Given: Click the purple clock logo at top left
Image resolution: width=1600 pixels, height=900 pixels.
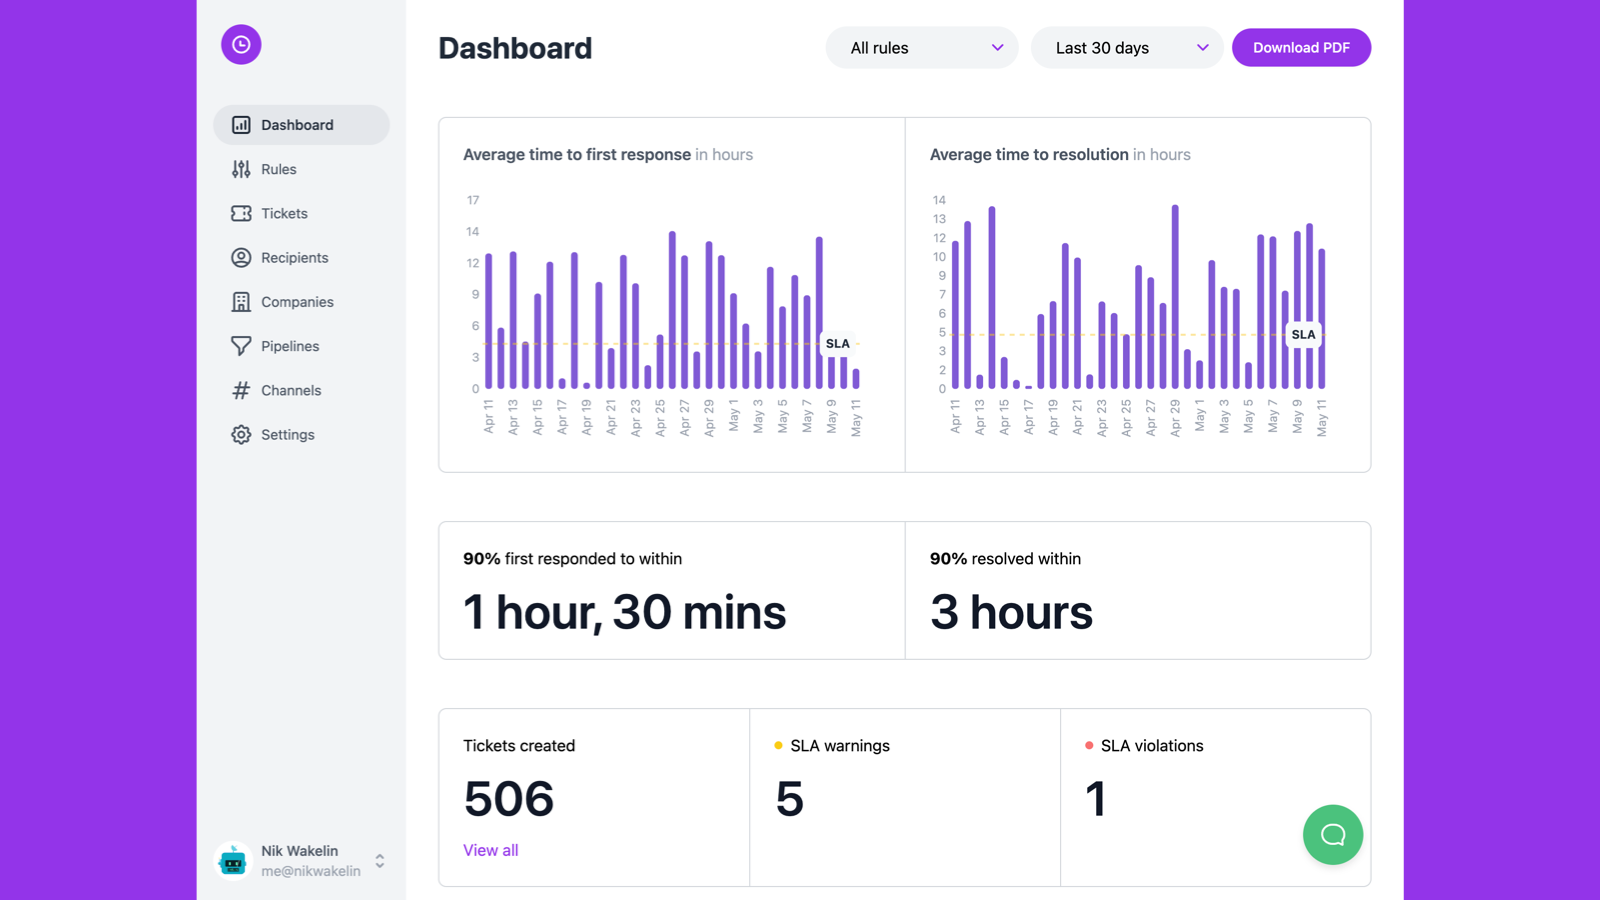Looking at the screenshot, I should coord(240,44).
